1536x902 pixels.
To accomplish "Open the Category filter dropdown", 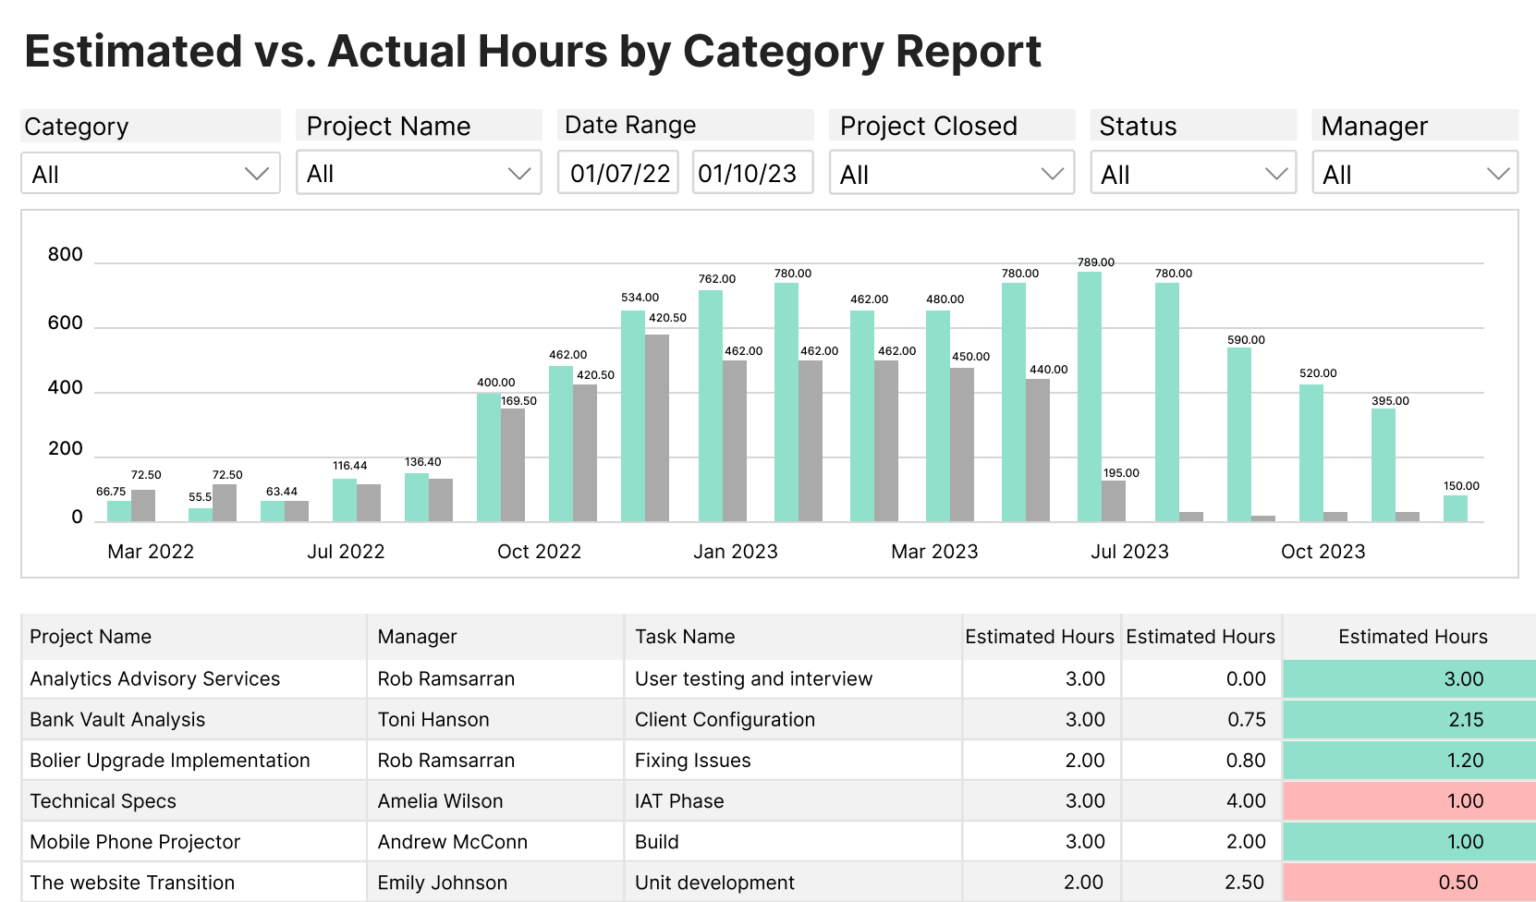I will (150, 173).
